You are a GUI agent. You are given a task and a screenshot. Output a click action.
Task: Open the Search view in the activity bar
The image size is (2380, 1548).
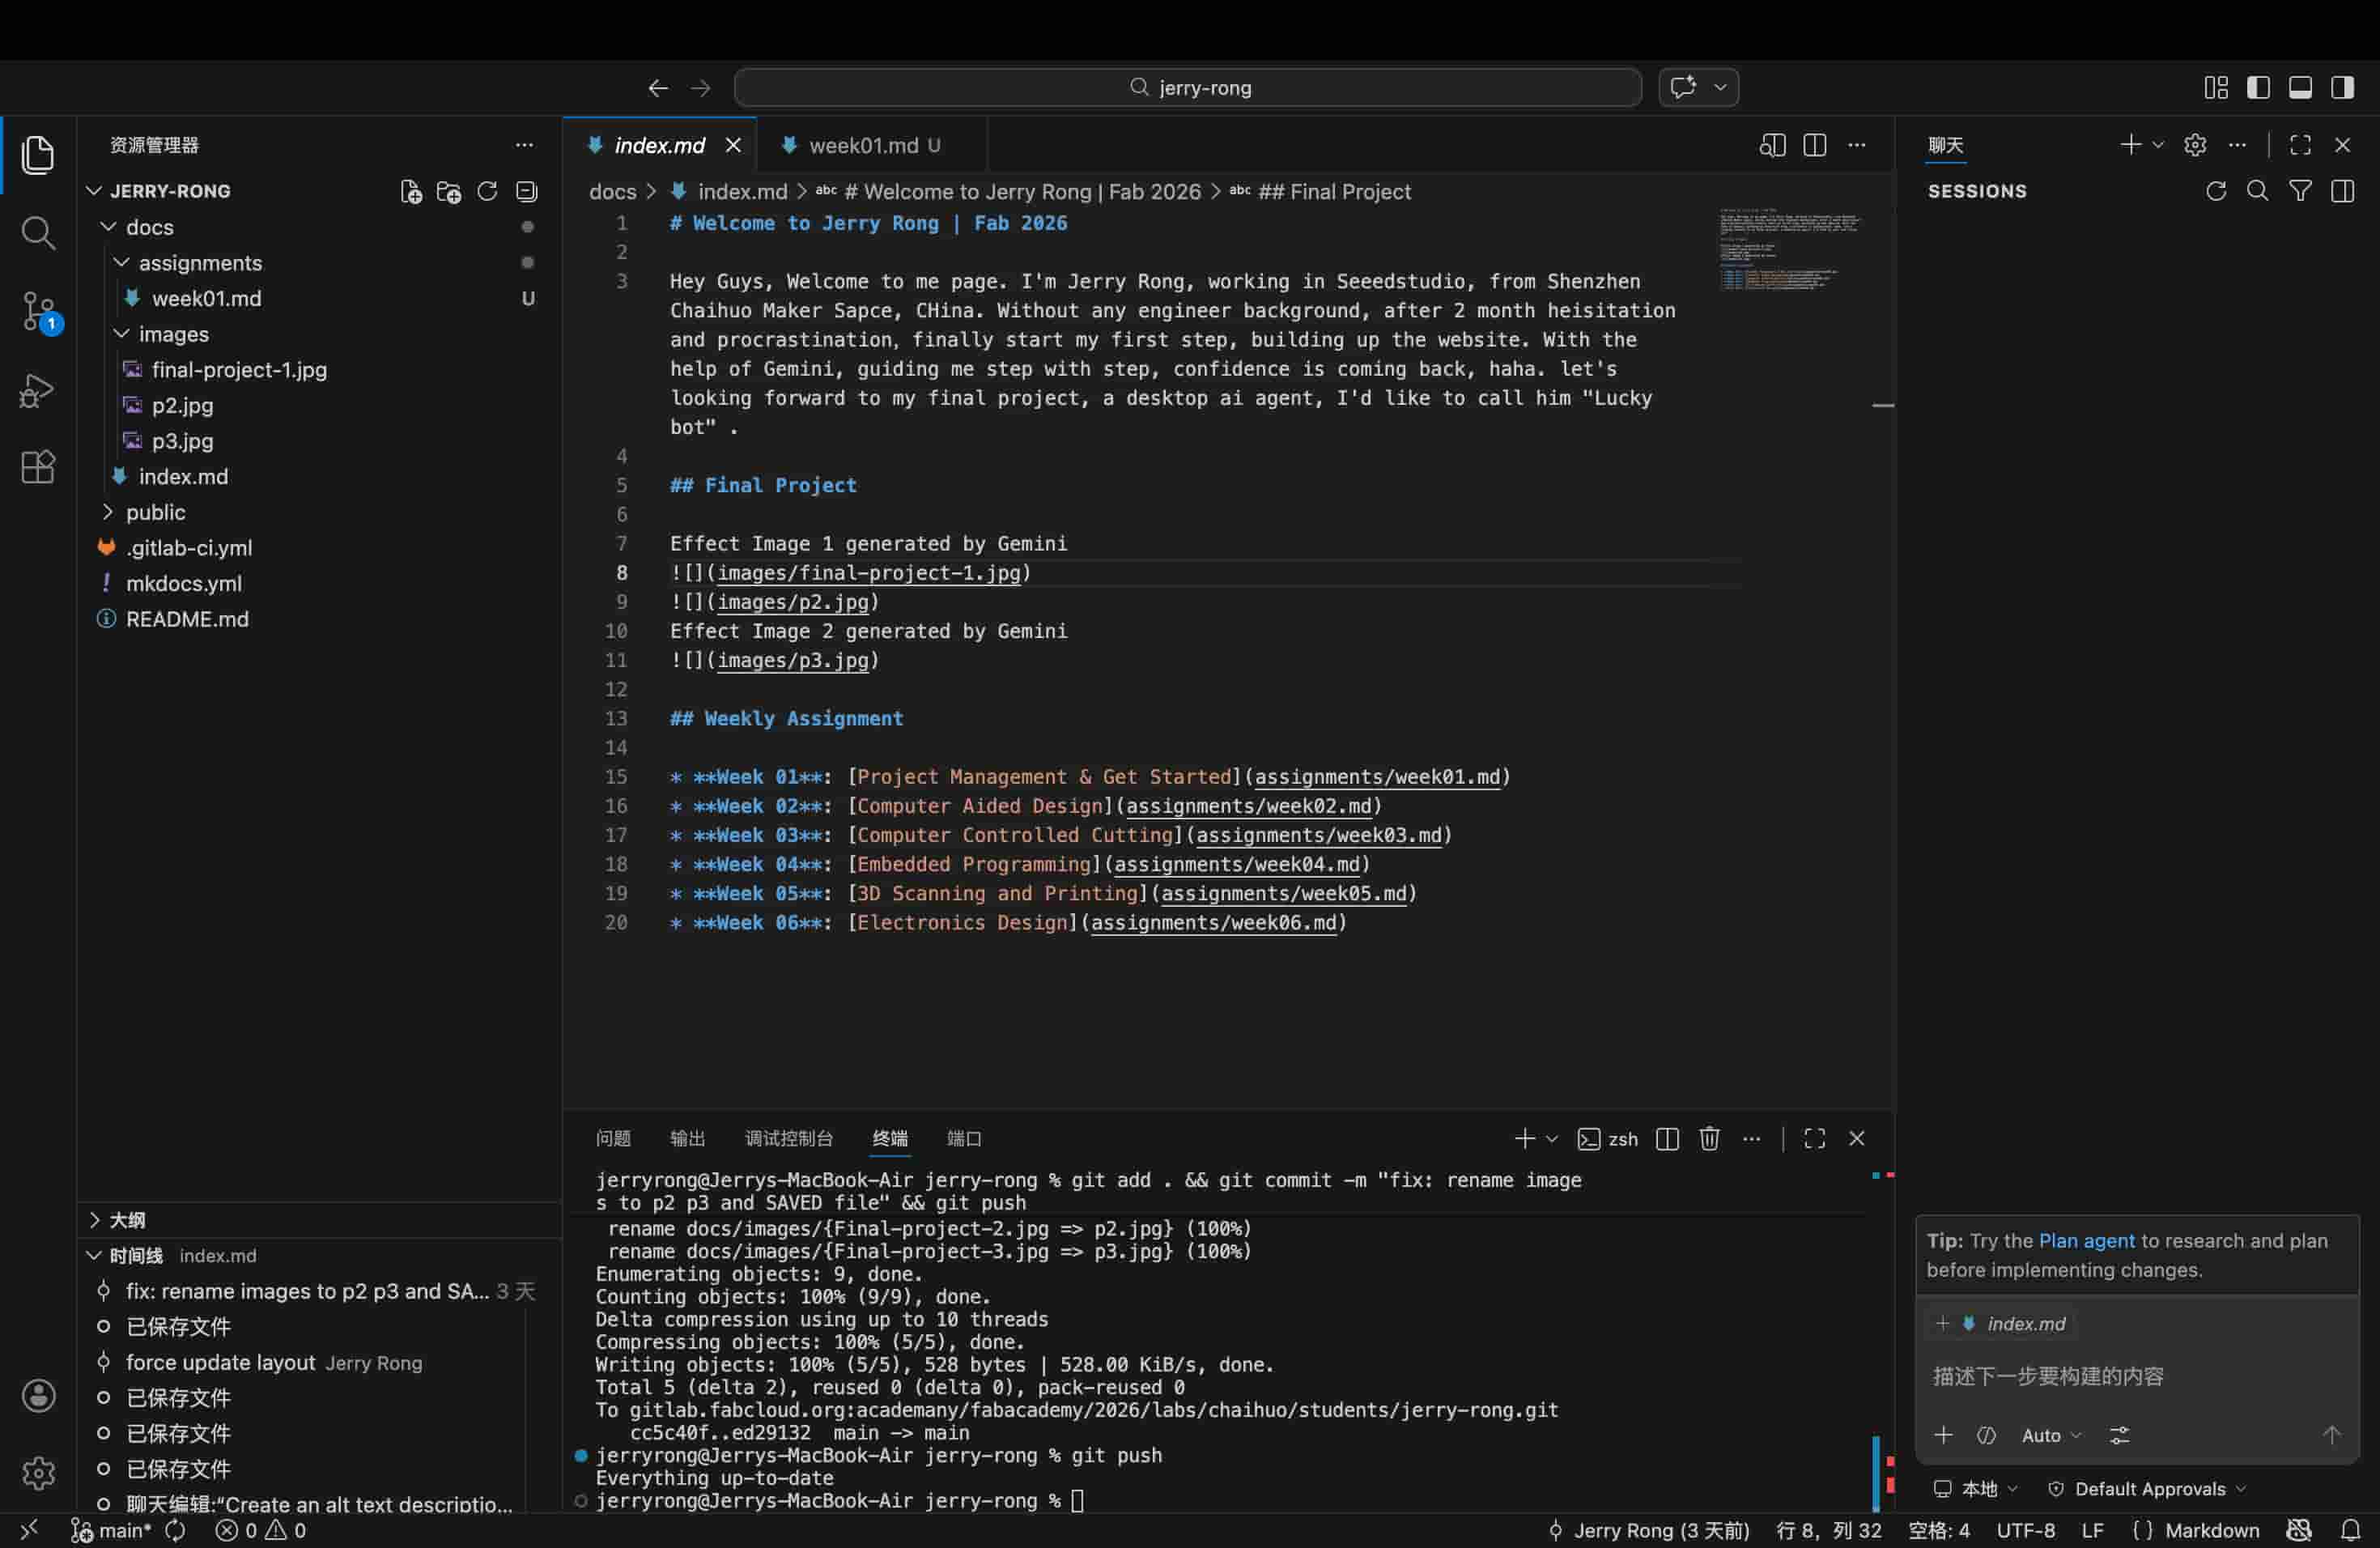tap(38, 233)
